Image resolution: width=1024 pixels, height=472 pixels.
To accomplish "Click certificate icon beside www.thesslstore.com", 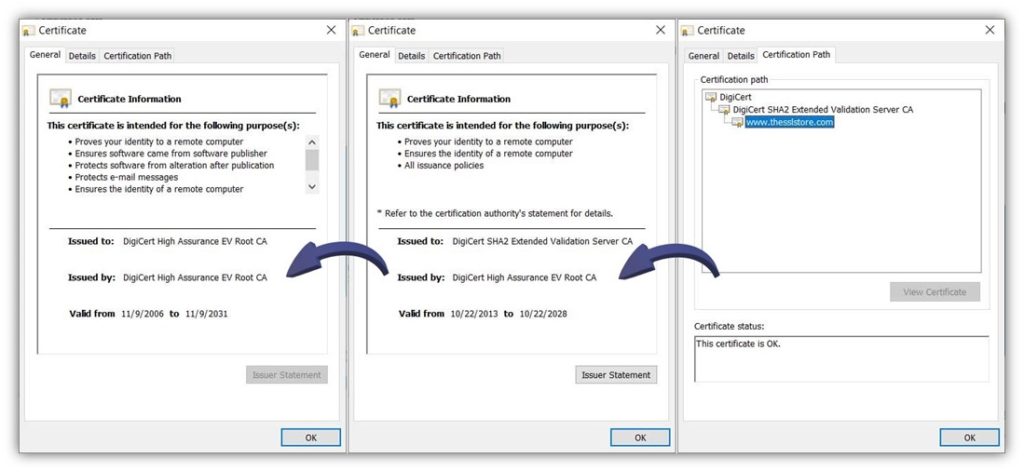I will click(x=737, y=122).
